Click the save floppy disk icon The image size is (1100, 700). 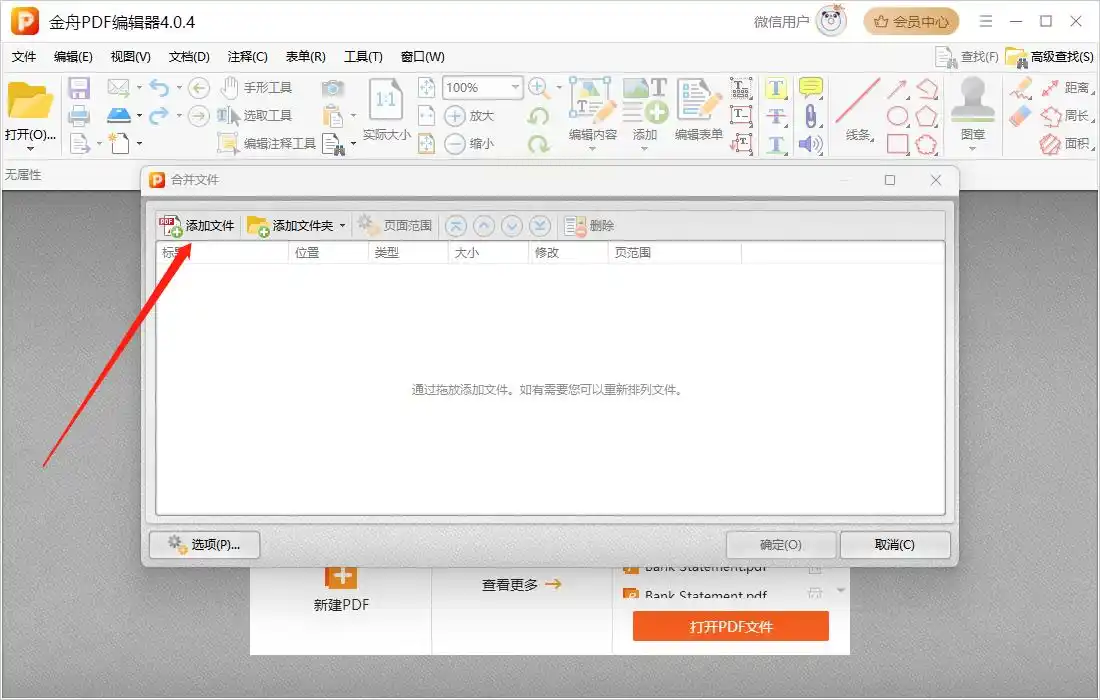[79, 88]
